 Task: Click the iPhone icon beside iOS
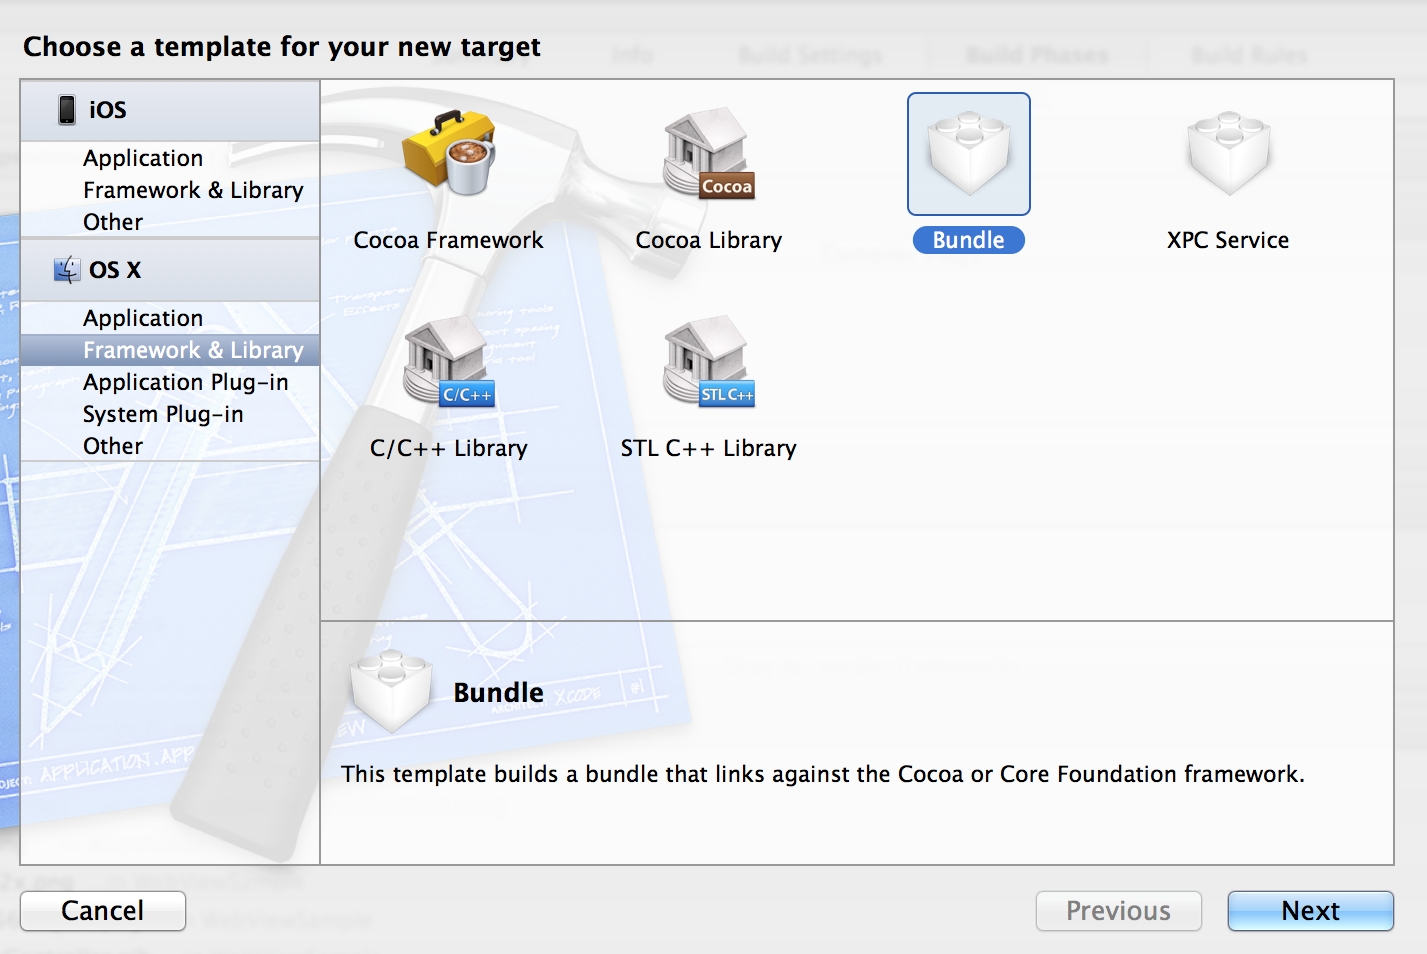coord(67,110)
